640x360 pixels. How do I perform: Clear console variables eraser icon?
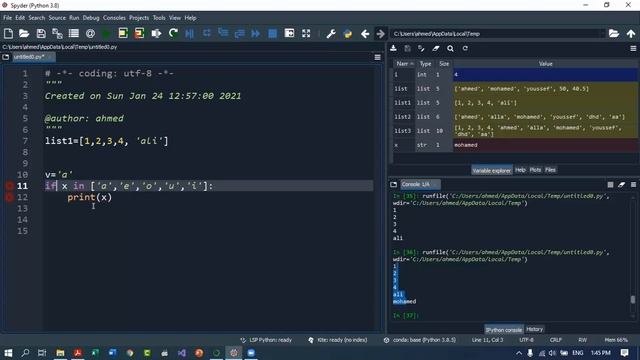(x=621, y=184)
